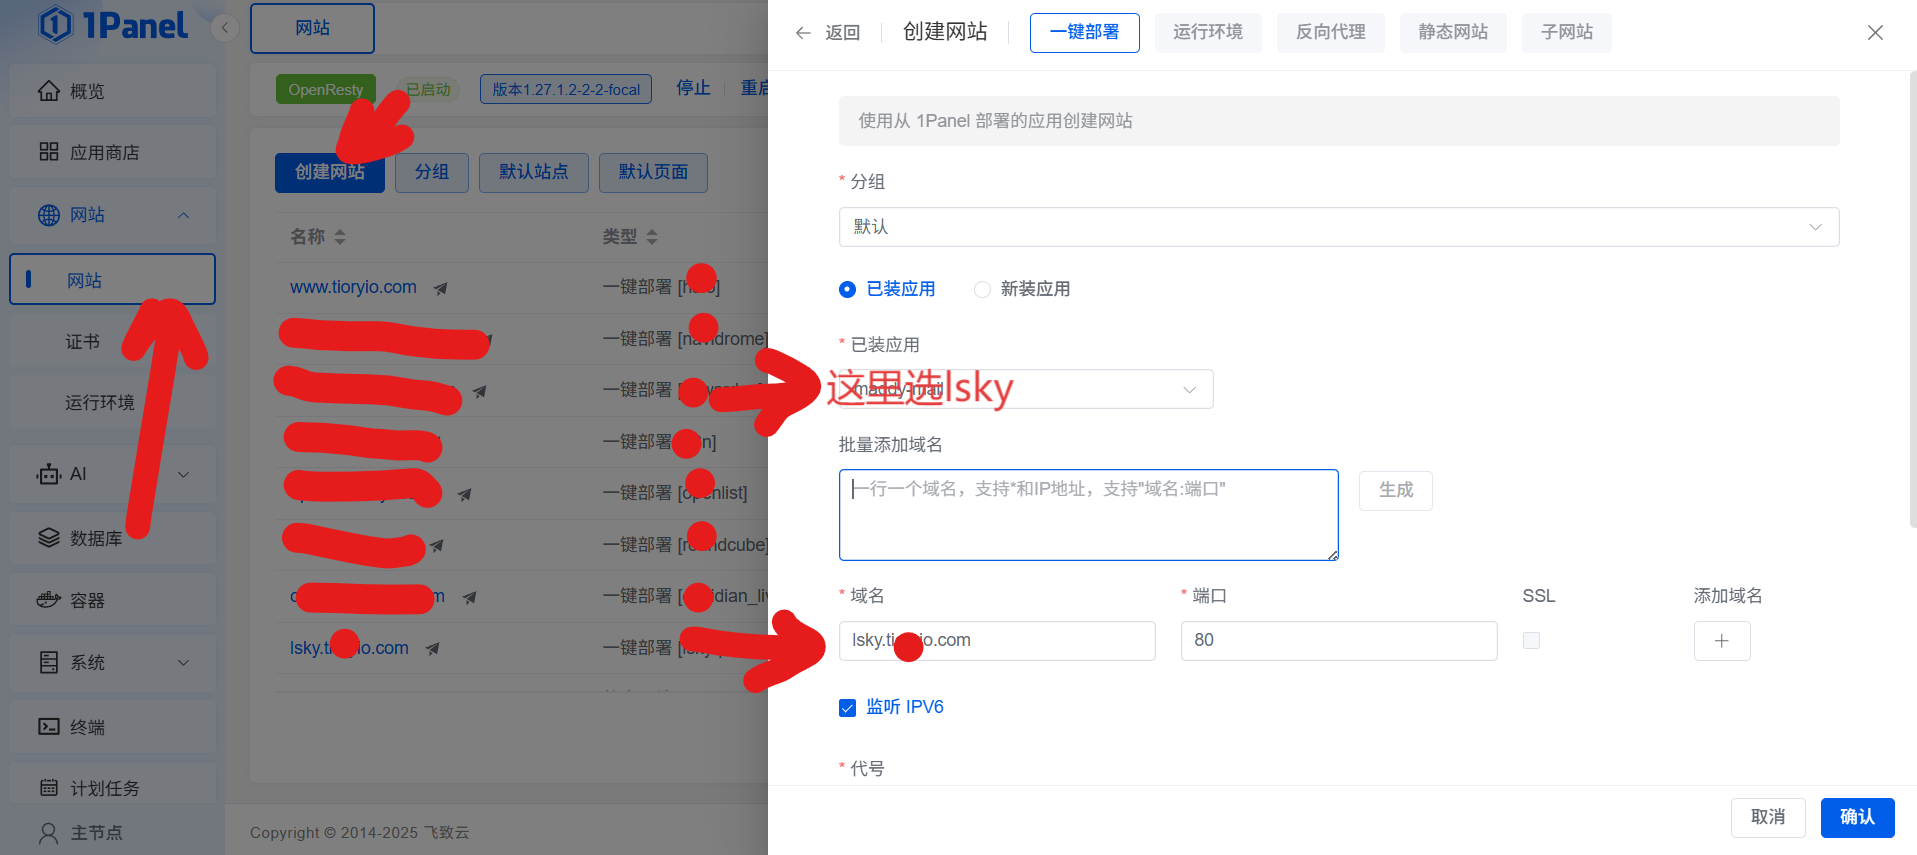Open the 已装应用 application dropdown
Screen dimensions: 1917x855
pyautogui.click(x=1026, y=389)
